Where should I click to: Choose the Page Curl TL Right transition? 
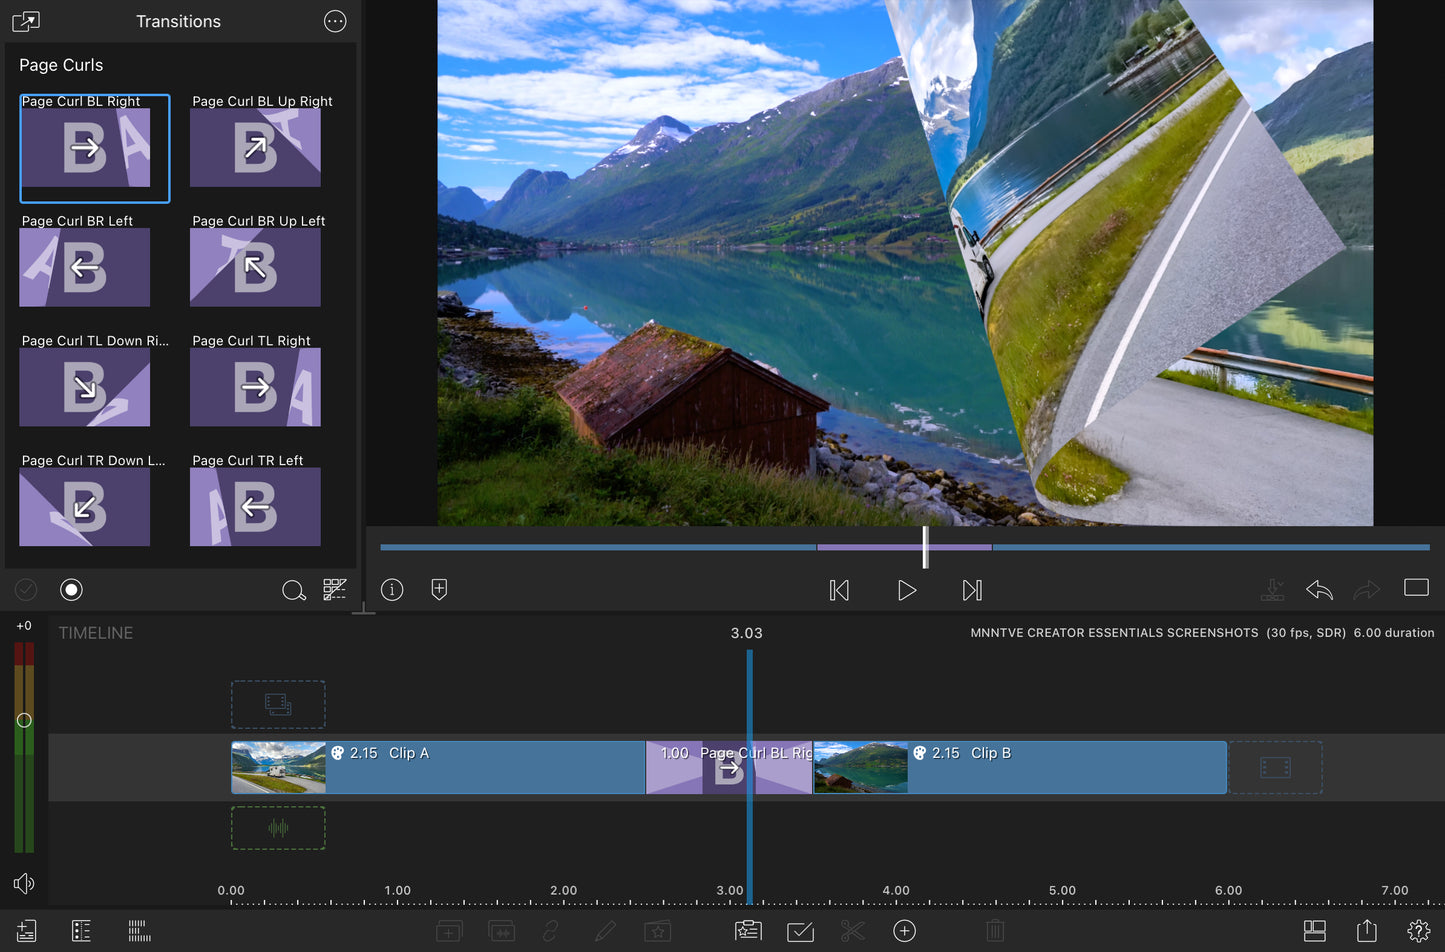pyautogui.click(x=255, y=386)
